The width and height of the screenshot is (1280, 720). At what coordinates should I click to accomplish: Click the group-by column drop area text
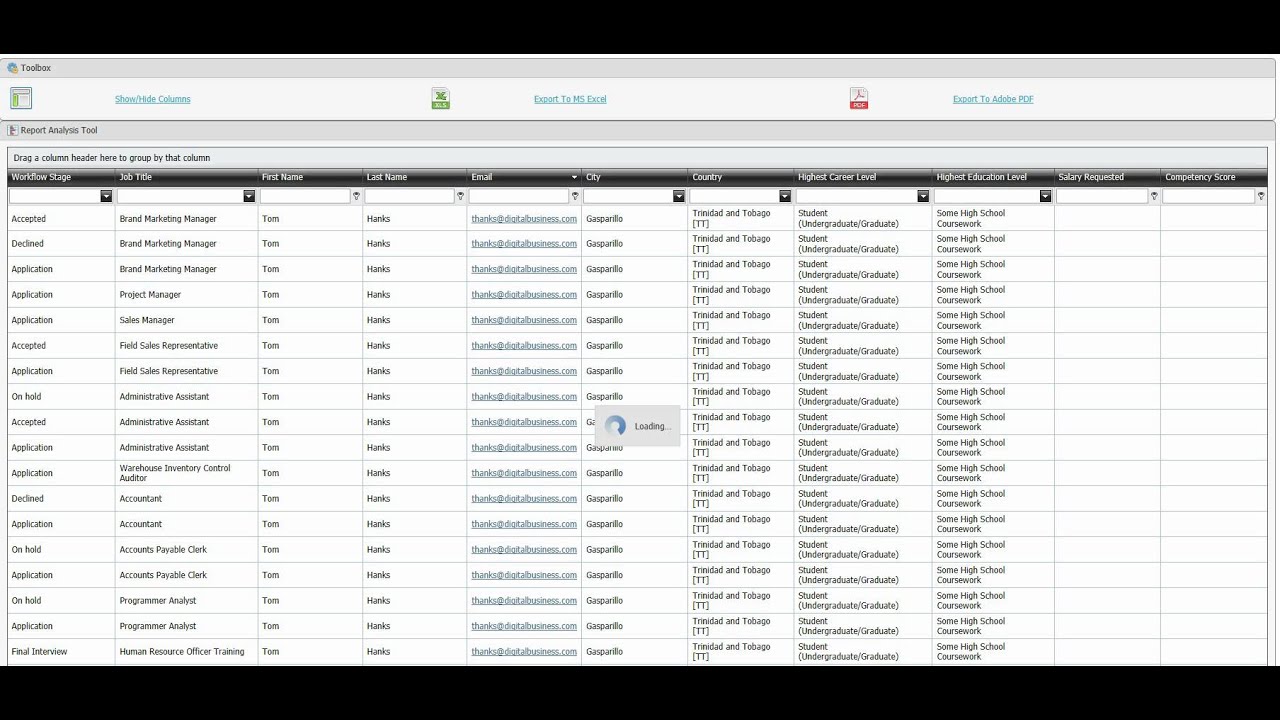(112, 158)
